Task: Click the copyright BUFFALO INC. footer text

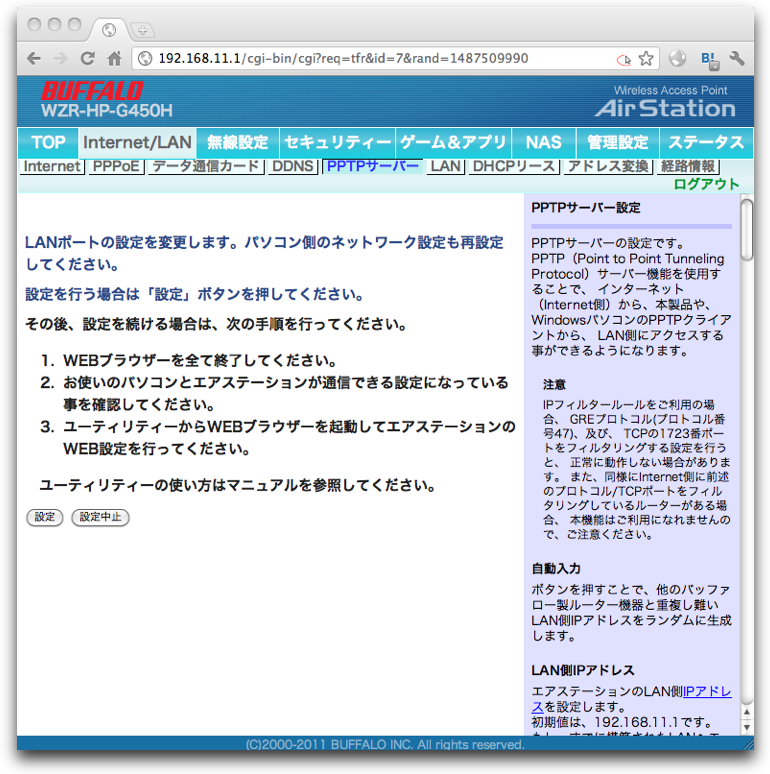Action: coord(385,744)
